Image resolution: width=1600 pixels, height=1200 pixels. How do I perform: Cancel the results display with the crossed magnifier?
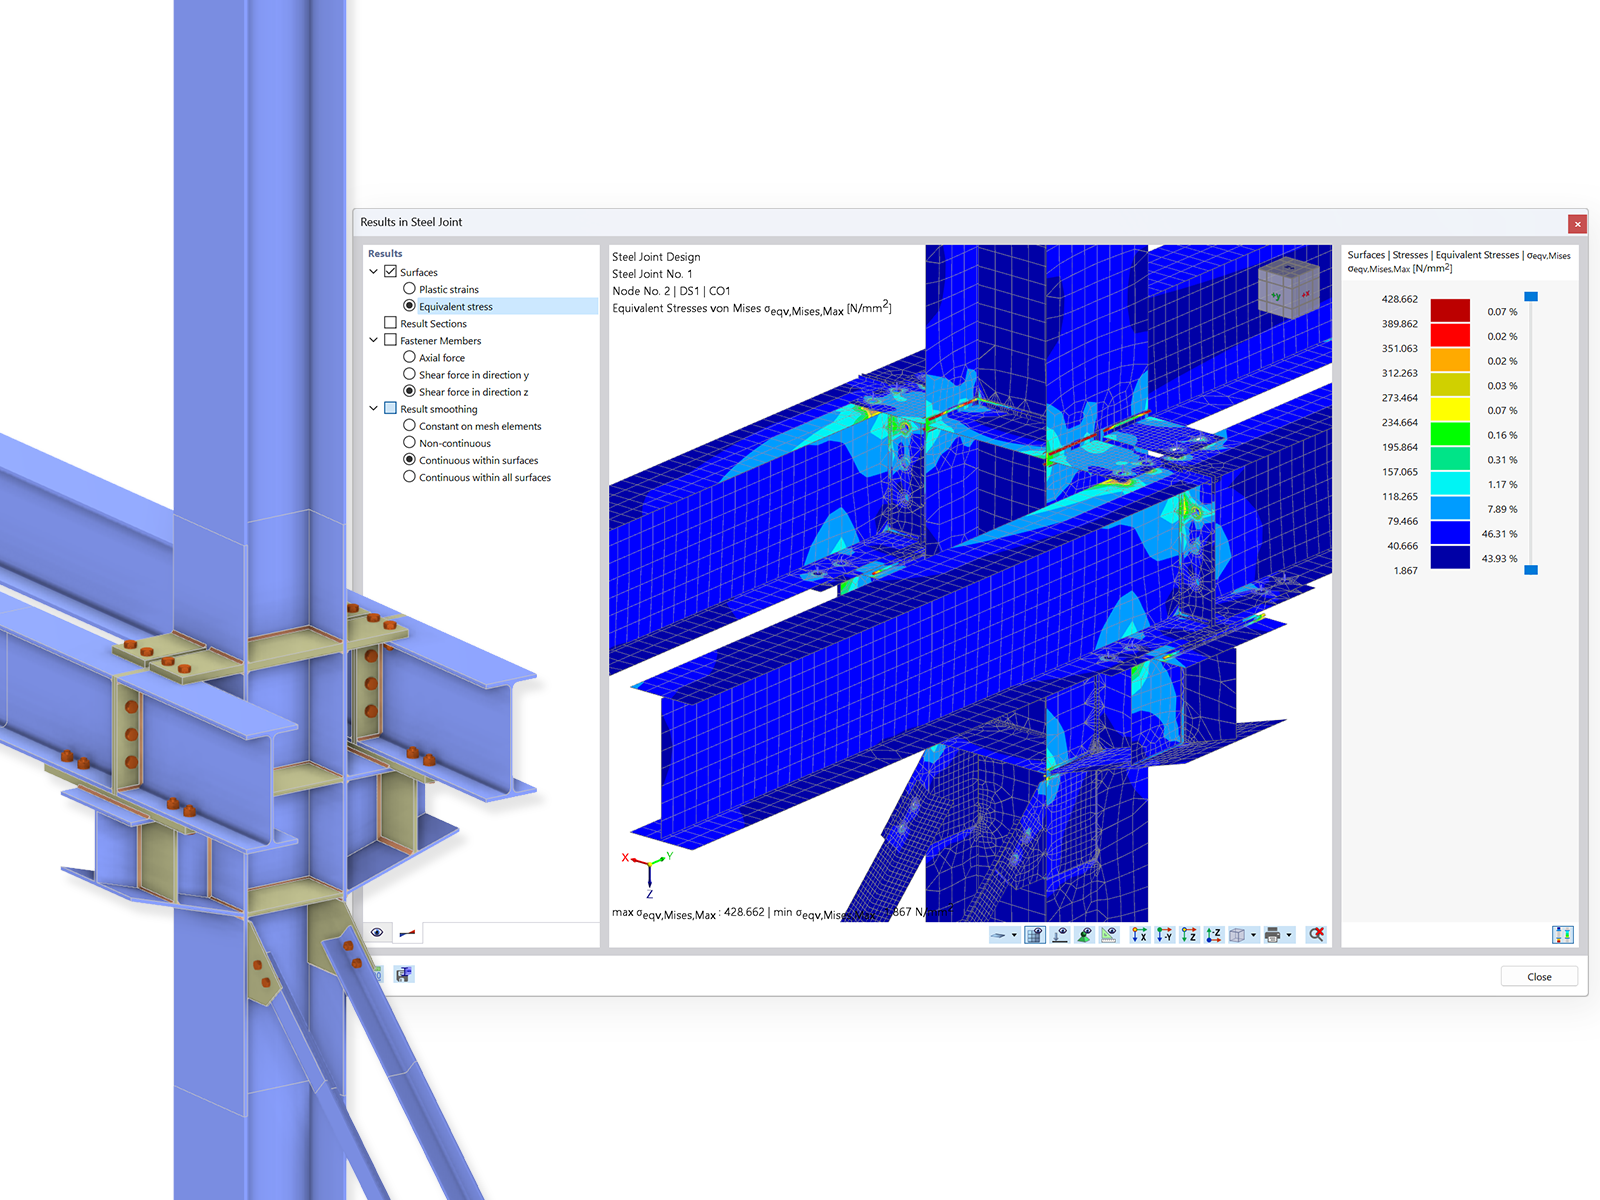1316,935
